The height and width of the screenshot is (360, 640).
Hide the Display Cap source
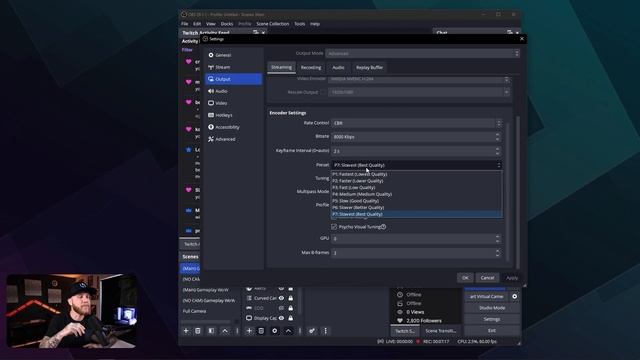(x=281, y=318)
